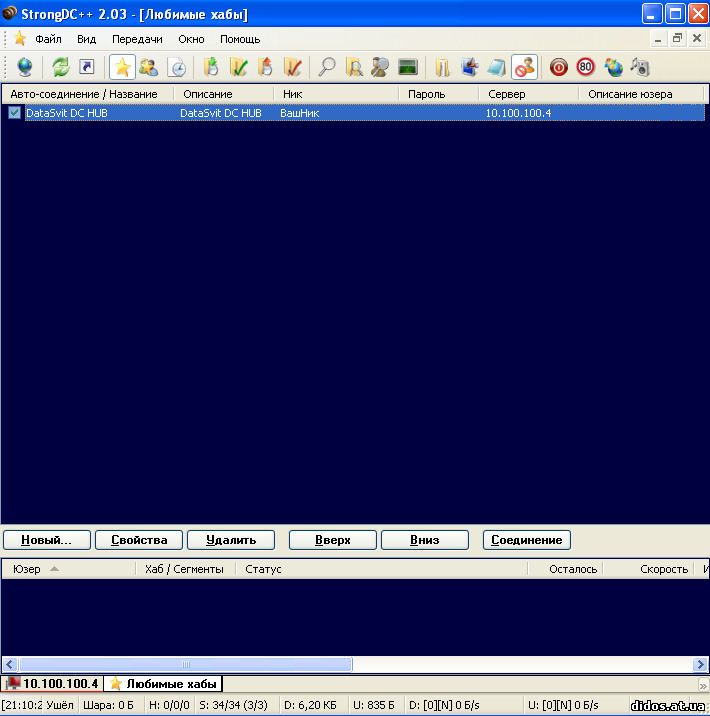
Task: Open Recent Hubs clock icon
Action: 177,67
